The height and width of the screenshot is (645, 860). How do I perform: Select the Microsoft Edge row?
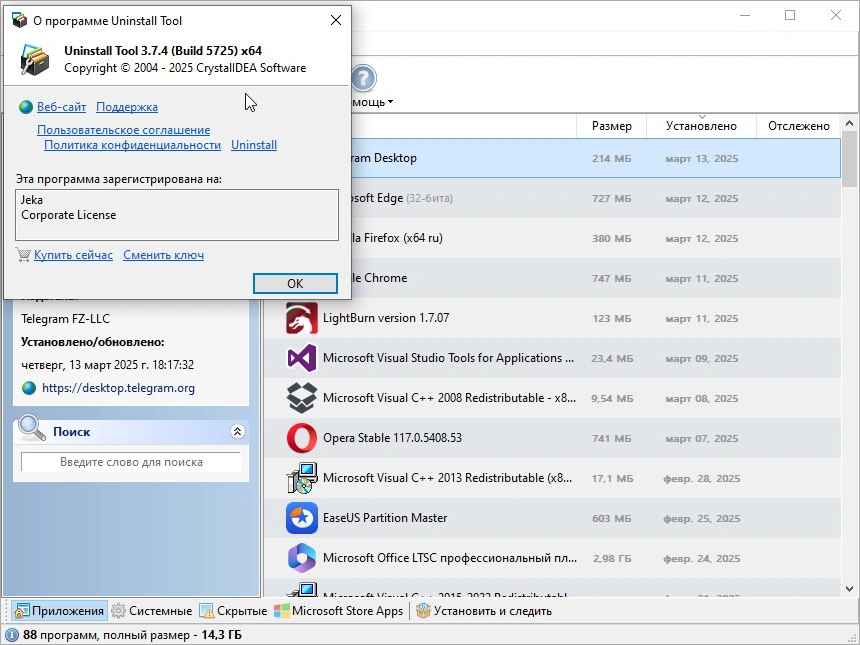[552, 198]
